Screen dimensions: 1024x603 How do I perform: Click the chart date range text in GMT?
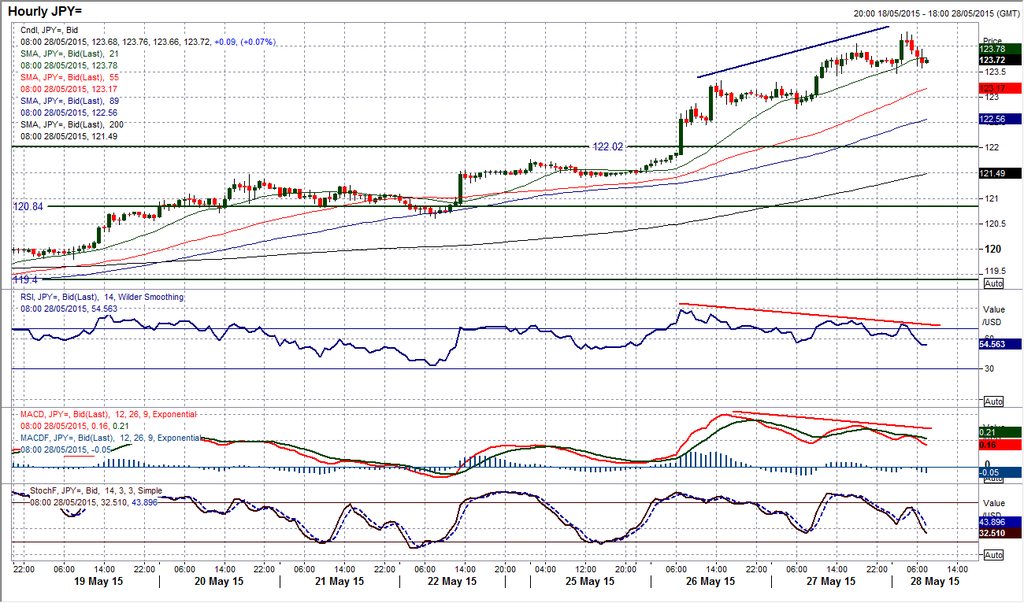(936, 13)
